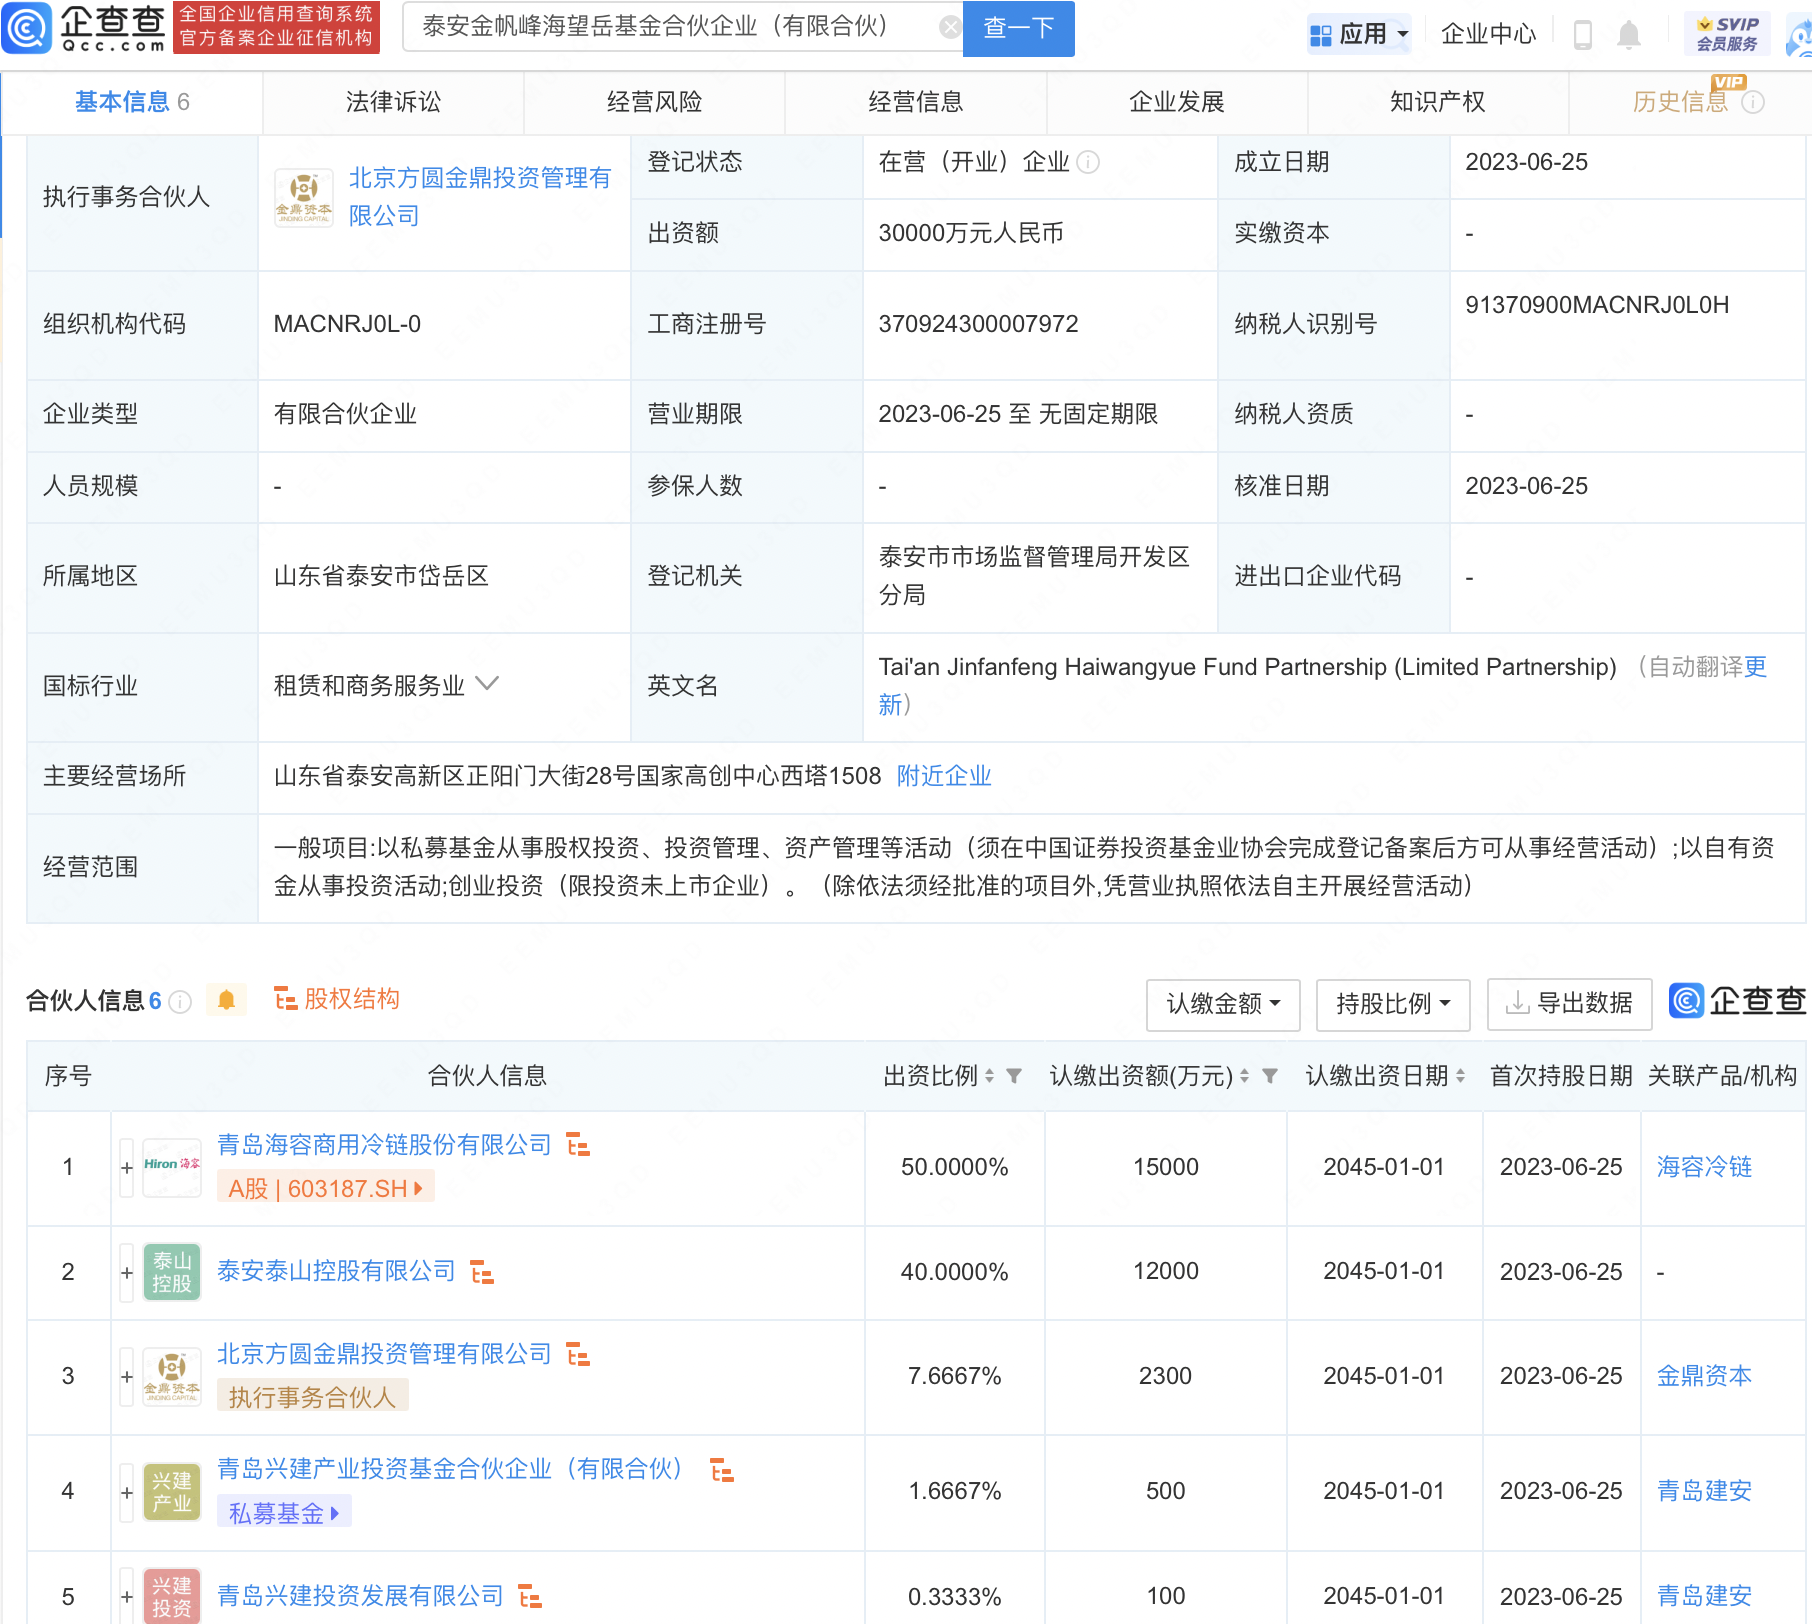Open SVIP 会员服务 badge

pos(1727,34)
